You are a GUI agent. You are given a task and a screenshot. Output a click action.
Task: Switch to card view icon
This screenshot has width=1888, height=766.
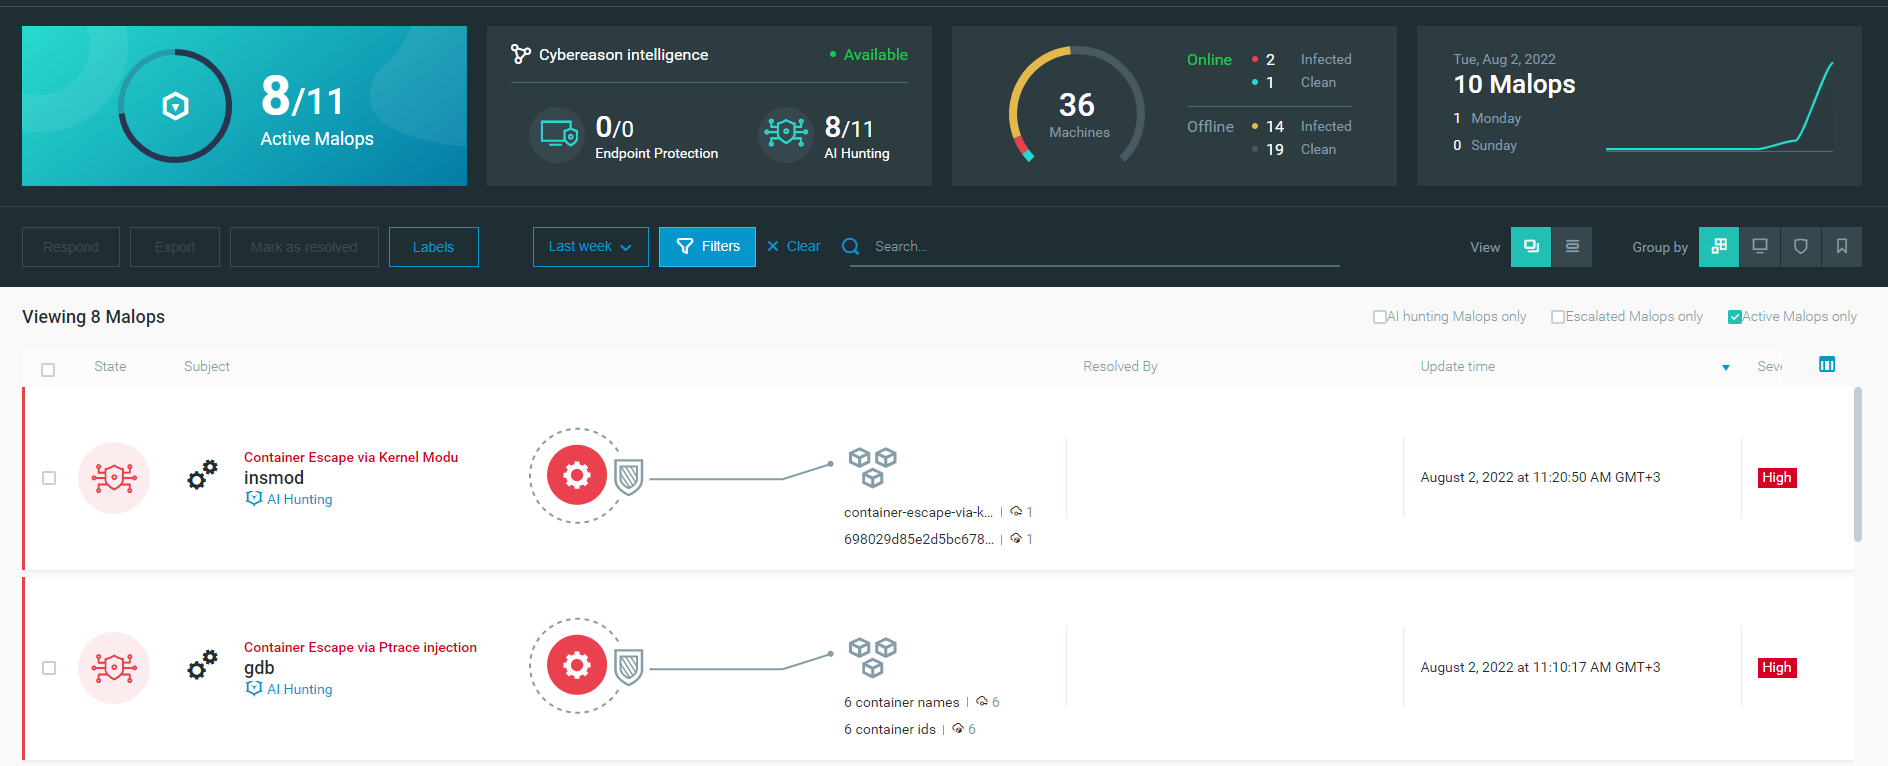pos(1530,247)
